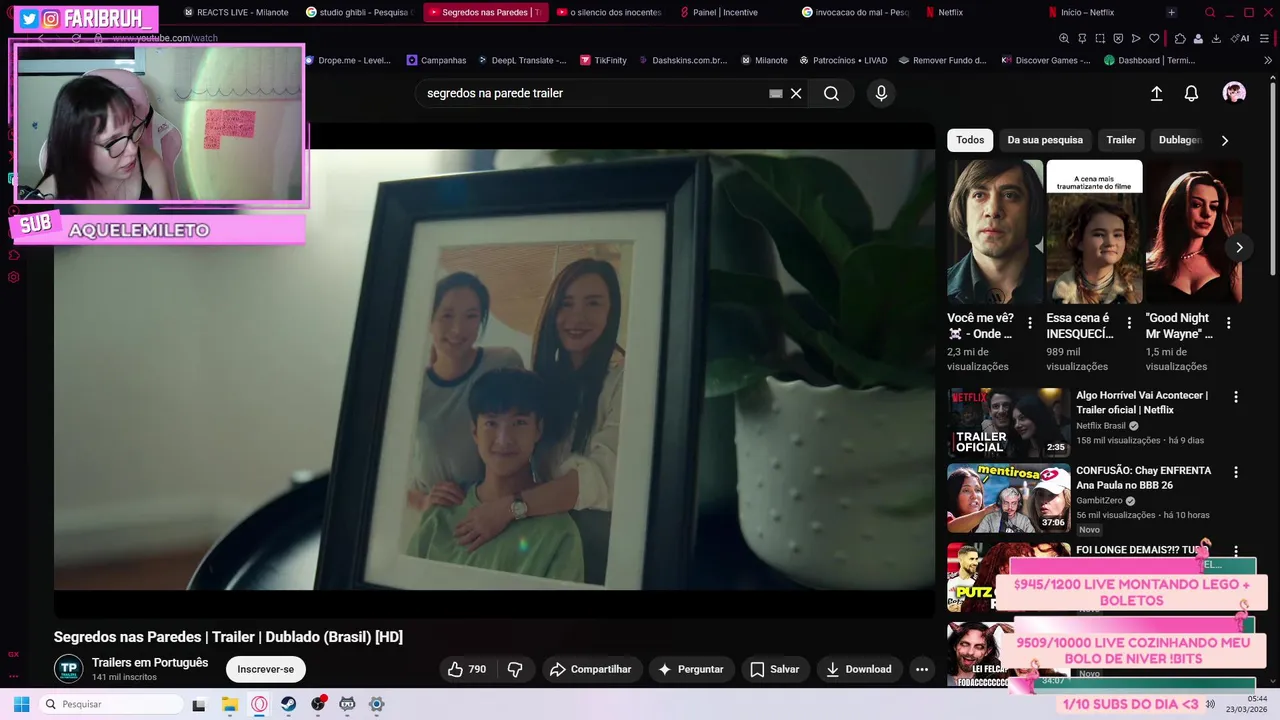
Task: Switch to 'REACTS LIVE - Milanote' tab
Action: 236,13
